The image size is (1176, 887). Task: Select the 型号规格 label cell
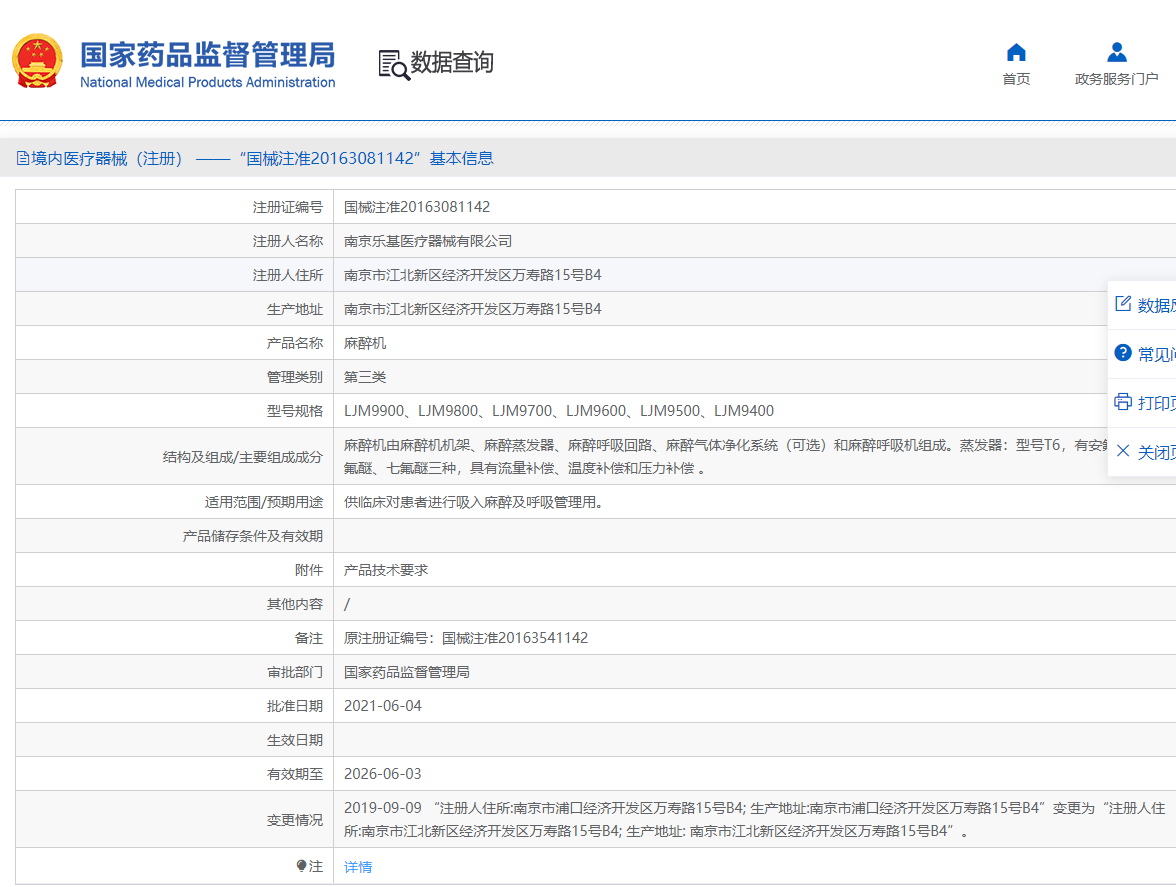pos(175,411)
